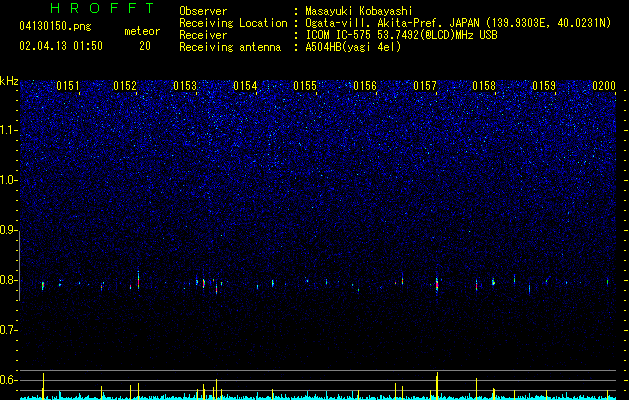Screen dimensions: 629x400
Task: Click the 0155 time marker label
Action: click(305, 86)
